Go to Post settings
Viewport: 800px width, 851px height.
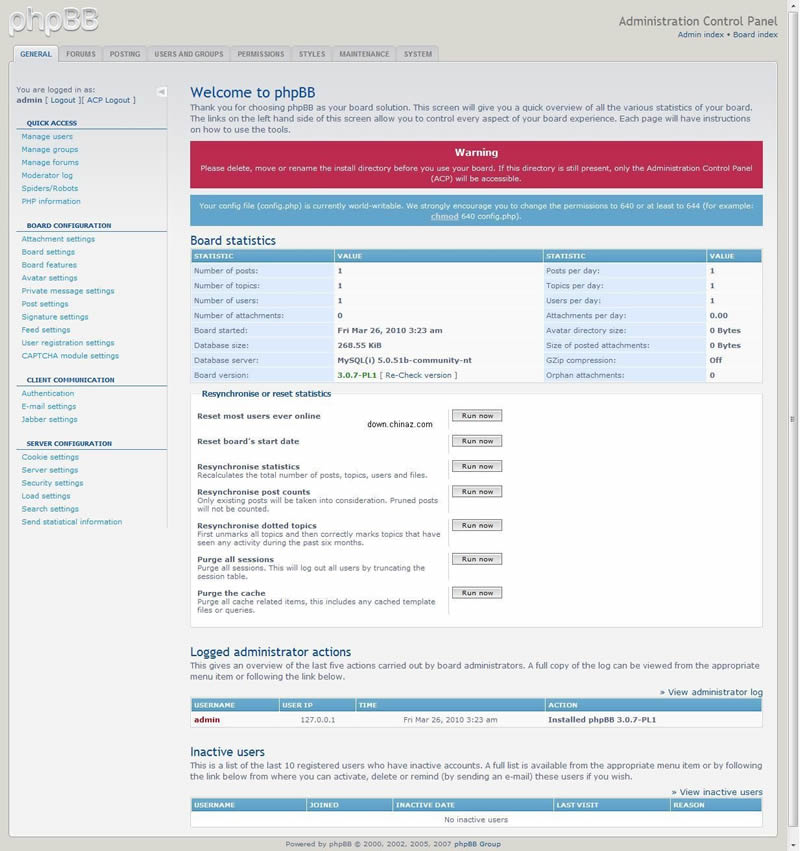[45, 304]
